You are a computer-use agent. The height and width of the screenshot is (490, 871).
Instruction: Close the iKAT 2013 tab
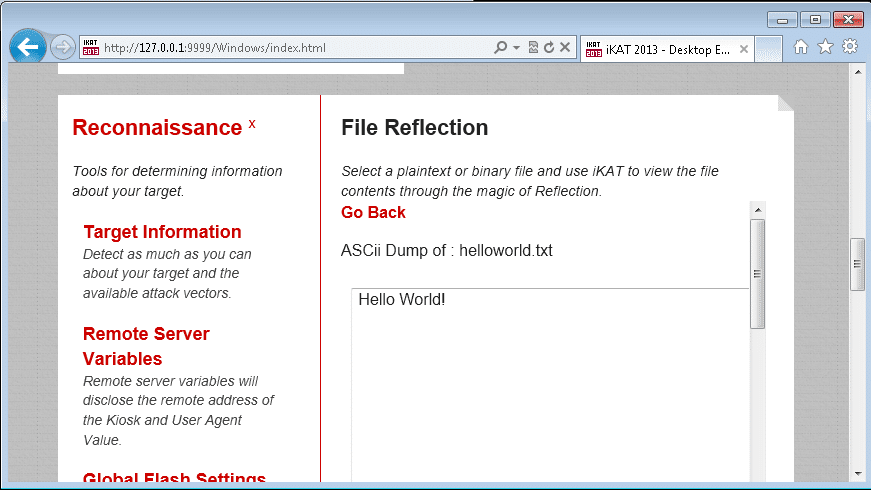click(x=744, y=49)
